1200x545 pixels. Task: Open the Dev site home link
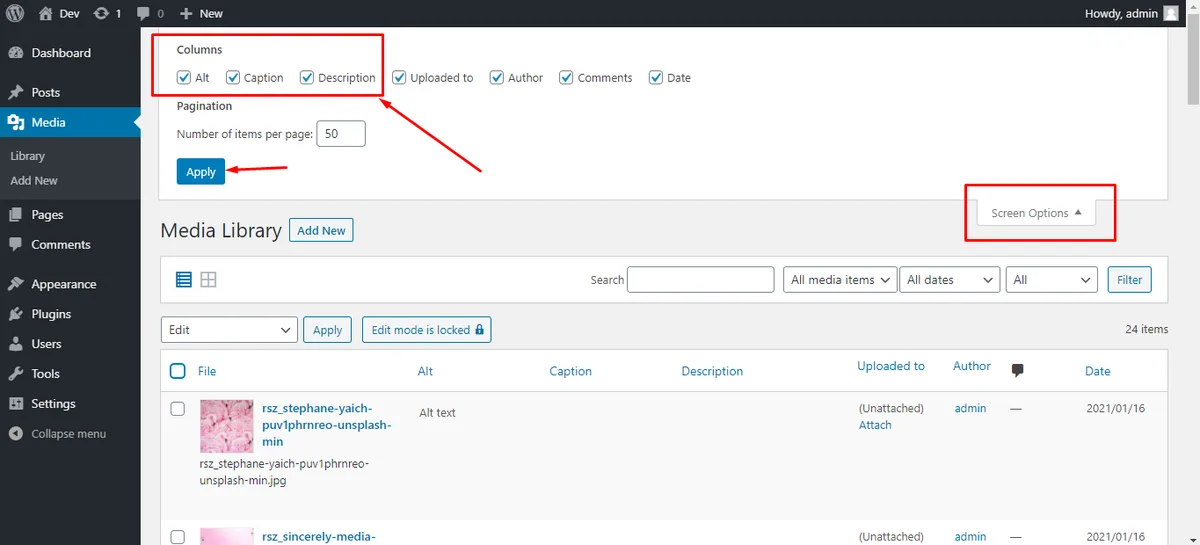[58, 13]
